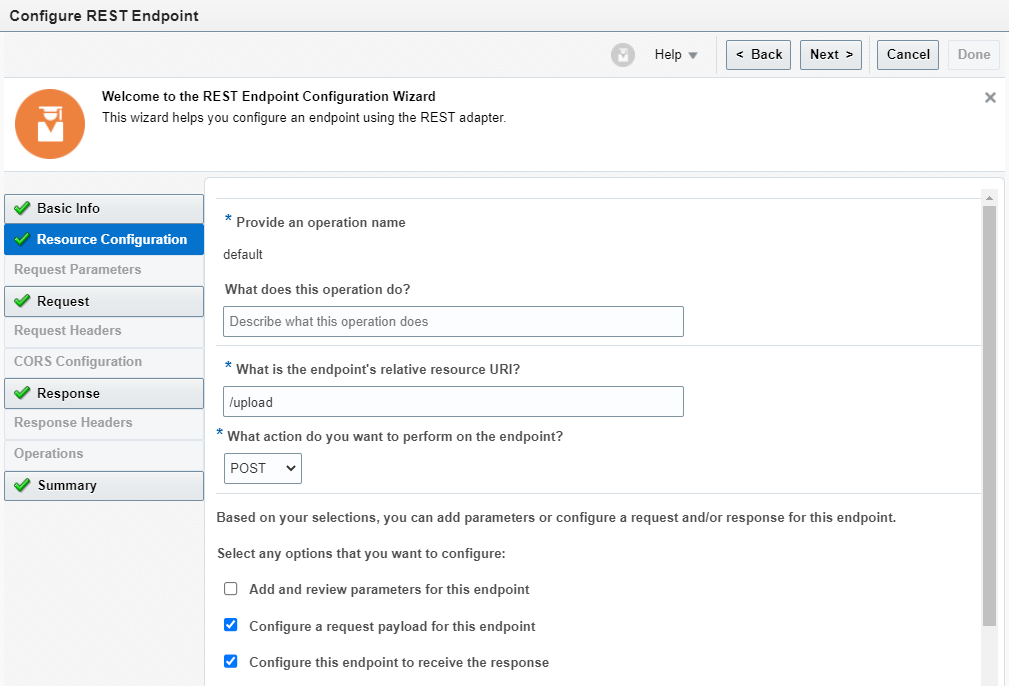Open the Request wizard step

pyautogui.click(x=104, y=301)
